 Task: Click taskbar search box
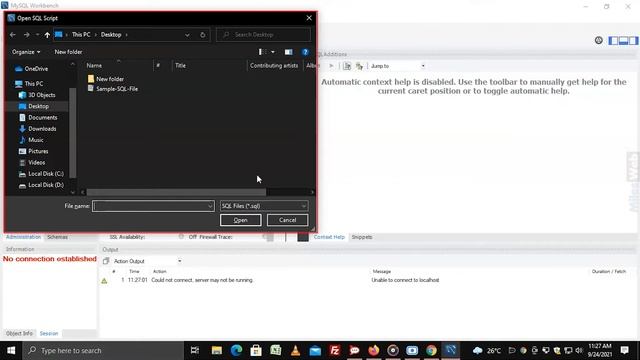(103, 351)
